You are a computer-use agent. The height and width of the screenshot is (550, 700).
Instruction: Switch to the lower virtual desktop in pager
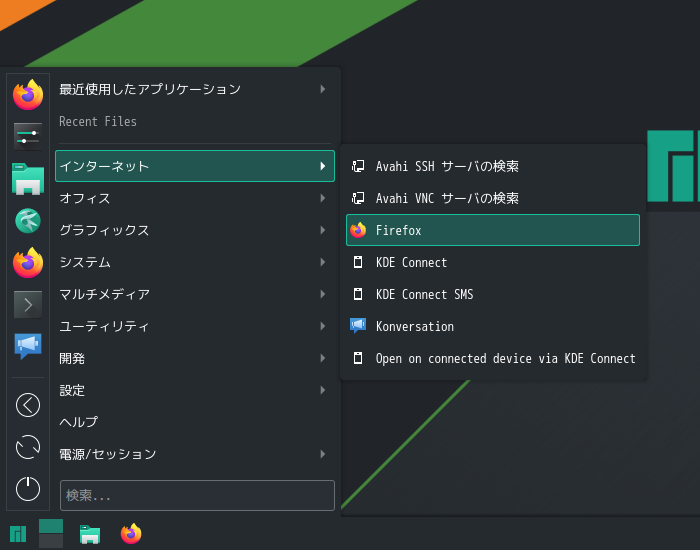[x=51, y=541]
